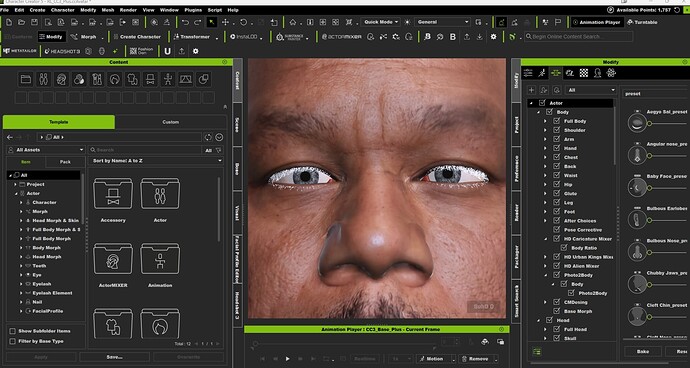Expand the Leg tree node
Image resolution: width=690 pixels, height=368 pixels.
(x=545, y=202)
